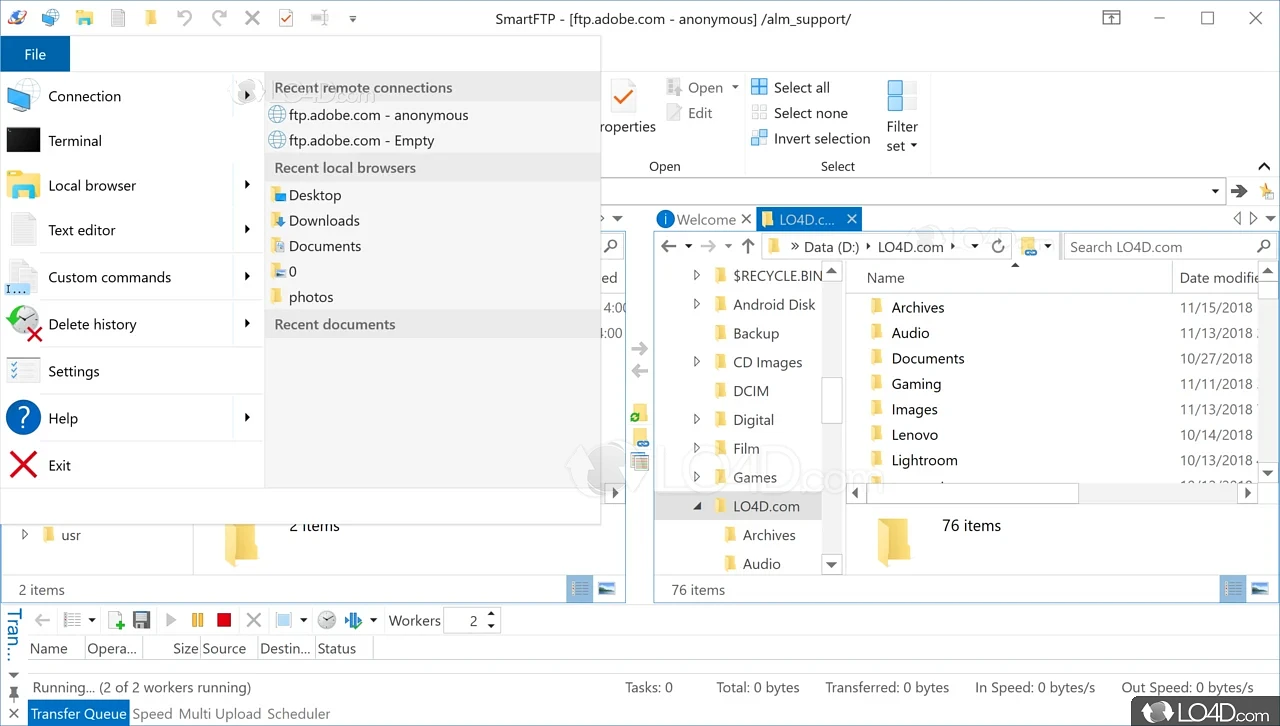Go up one folder level in local browser
The height and width of the screenshot is (726, 1280).
click(x=748, y=247)
